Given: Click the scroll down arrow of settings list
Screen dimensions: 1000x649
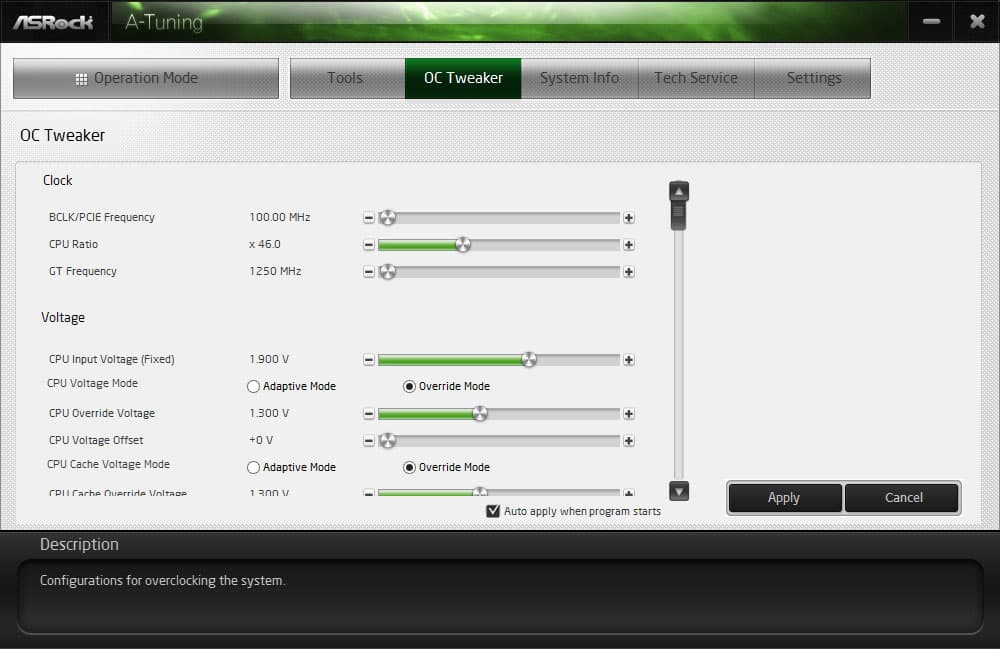Looking at the screenshot, I should [x=679, y=492].
